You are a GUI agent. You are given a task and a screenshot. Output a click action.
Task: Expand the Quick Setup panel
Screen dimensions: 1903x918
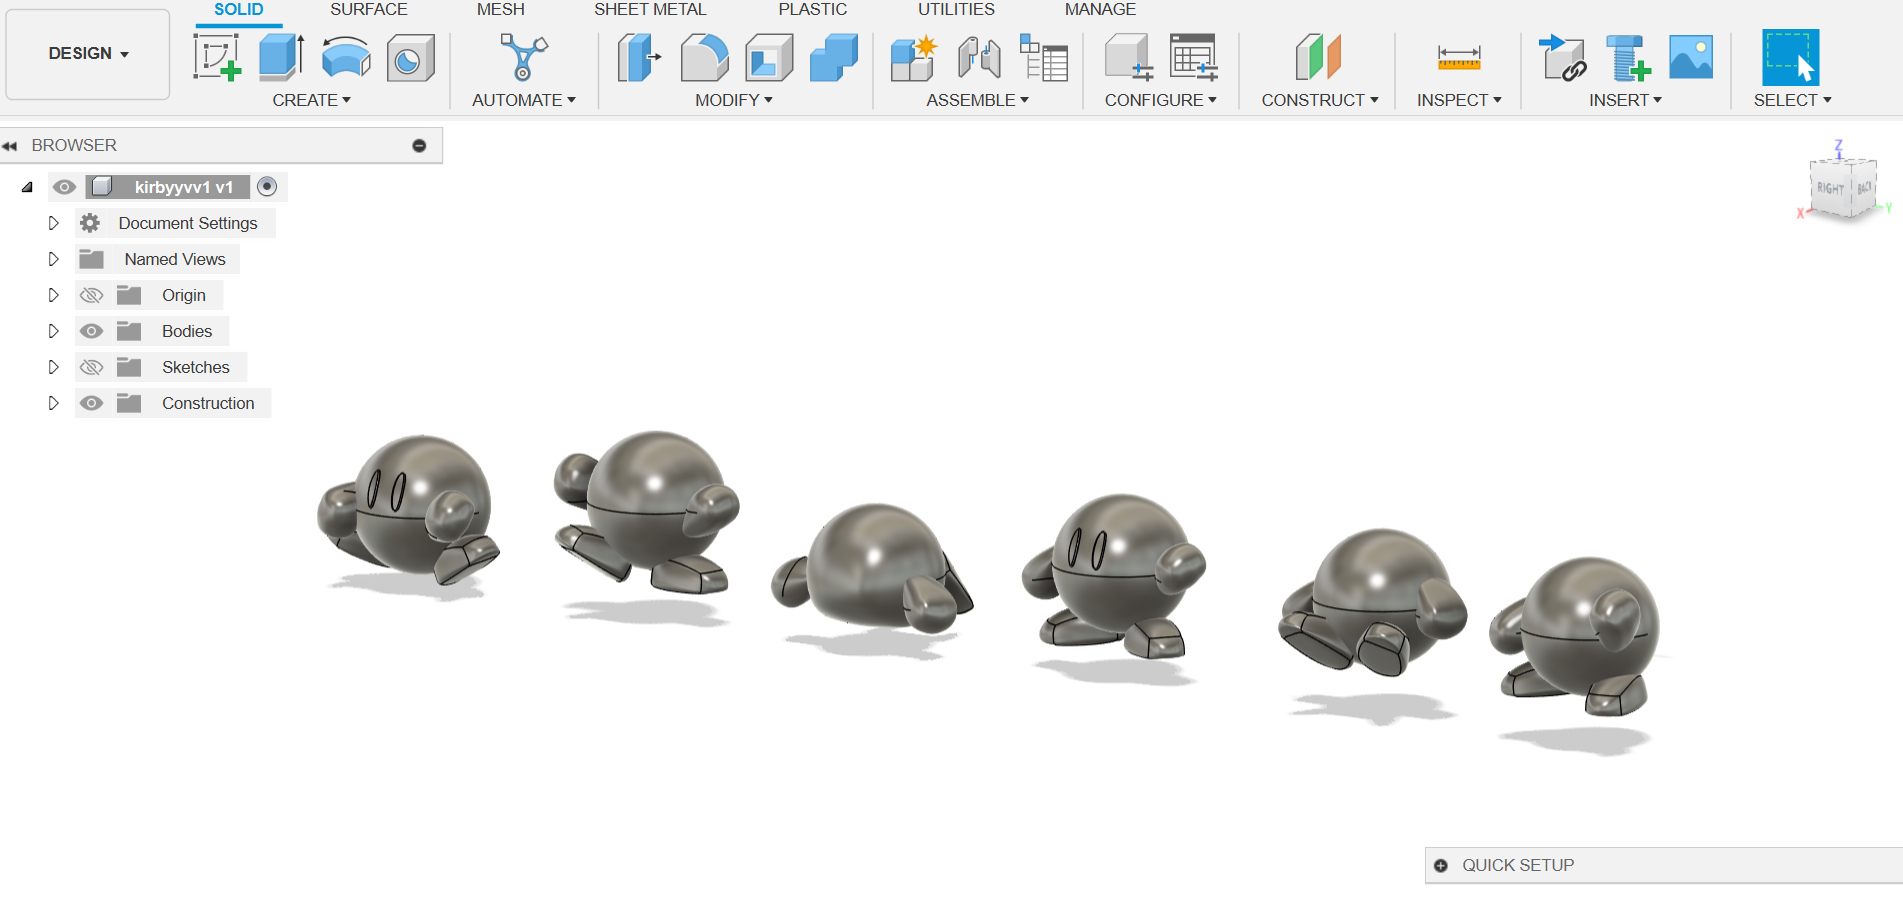(x=1441, y=866)
